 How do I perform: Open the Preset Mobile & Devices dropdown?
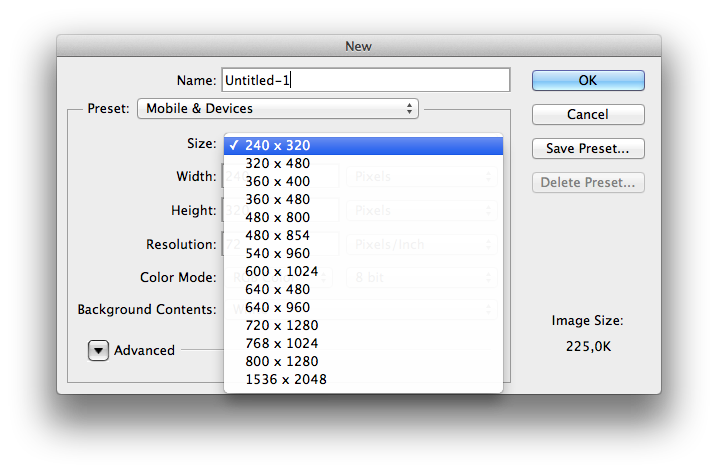[x=278, y=109]
